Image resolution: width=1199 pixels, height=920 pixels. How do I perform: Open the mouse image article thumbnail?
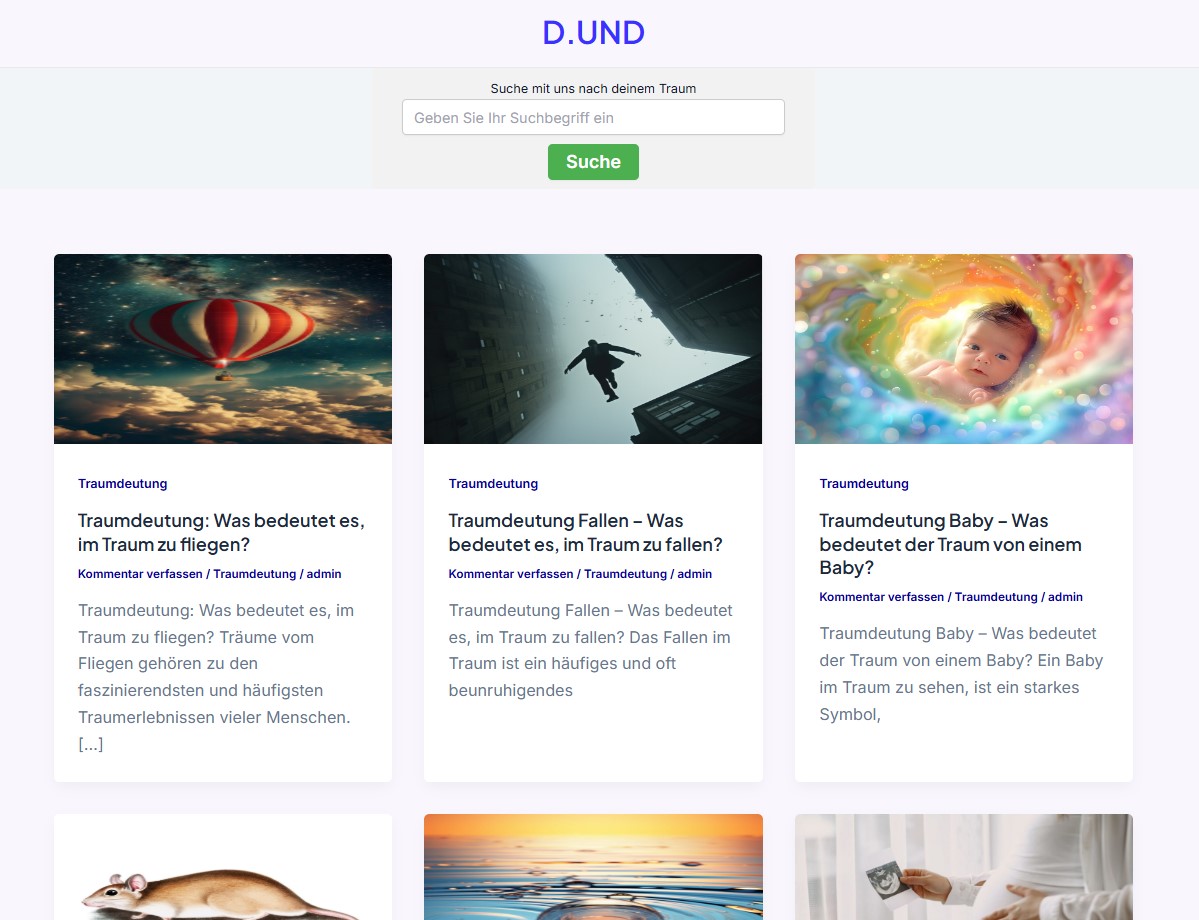(x=223, y=867)
